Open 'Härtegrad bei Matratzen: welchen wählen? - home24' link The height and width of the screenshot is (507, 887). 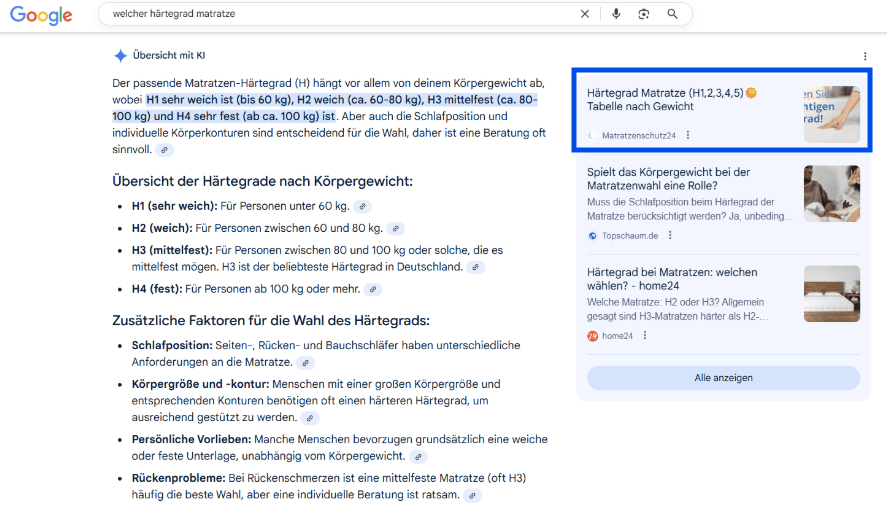(672, 279)
